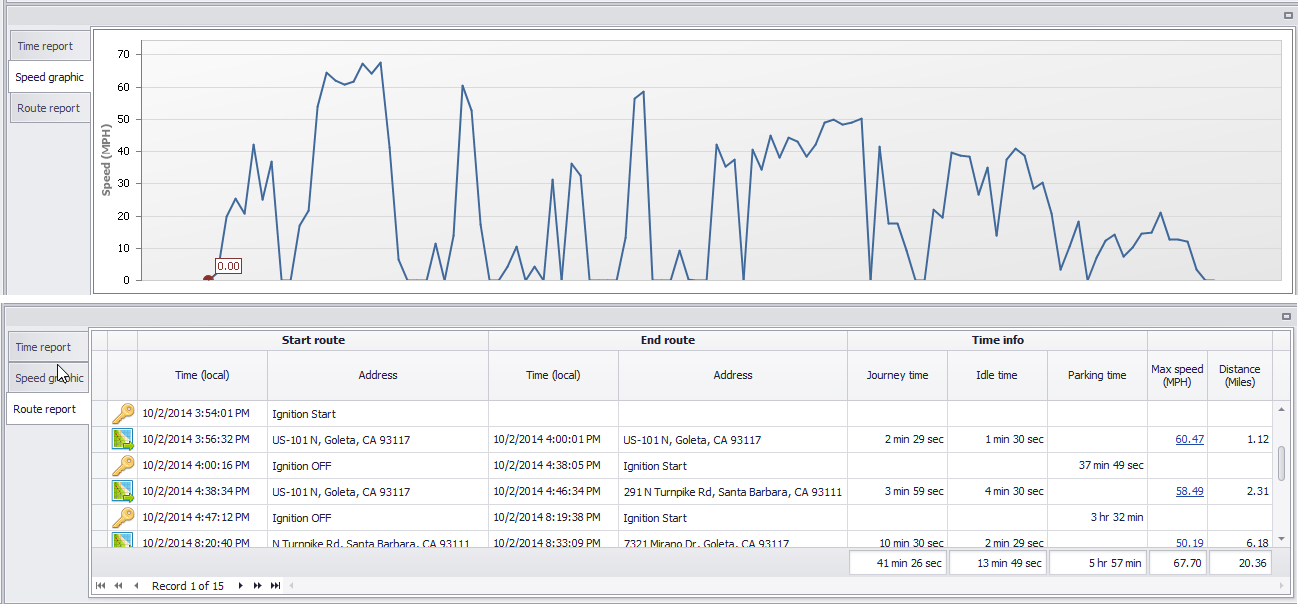Click key icon for 4:47:12 PM Ignition OFF
The height and width of the screenshot is (608, 1298).
[x=122, y=517]
